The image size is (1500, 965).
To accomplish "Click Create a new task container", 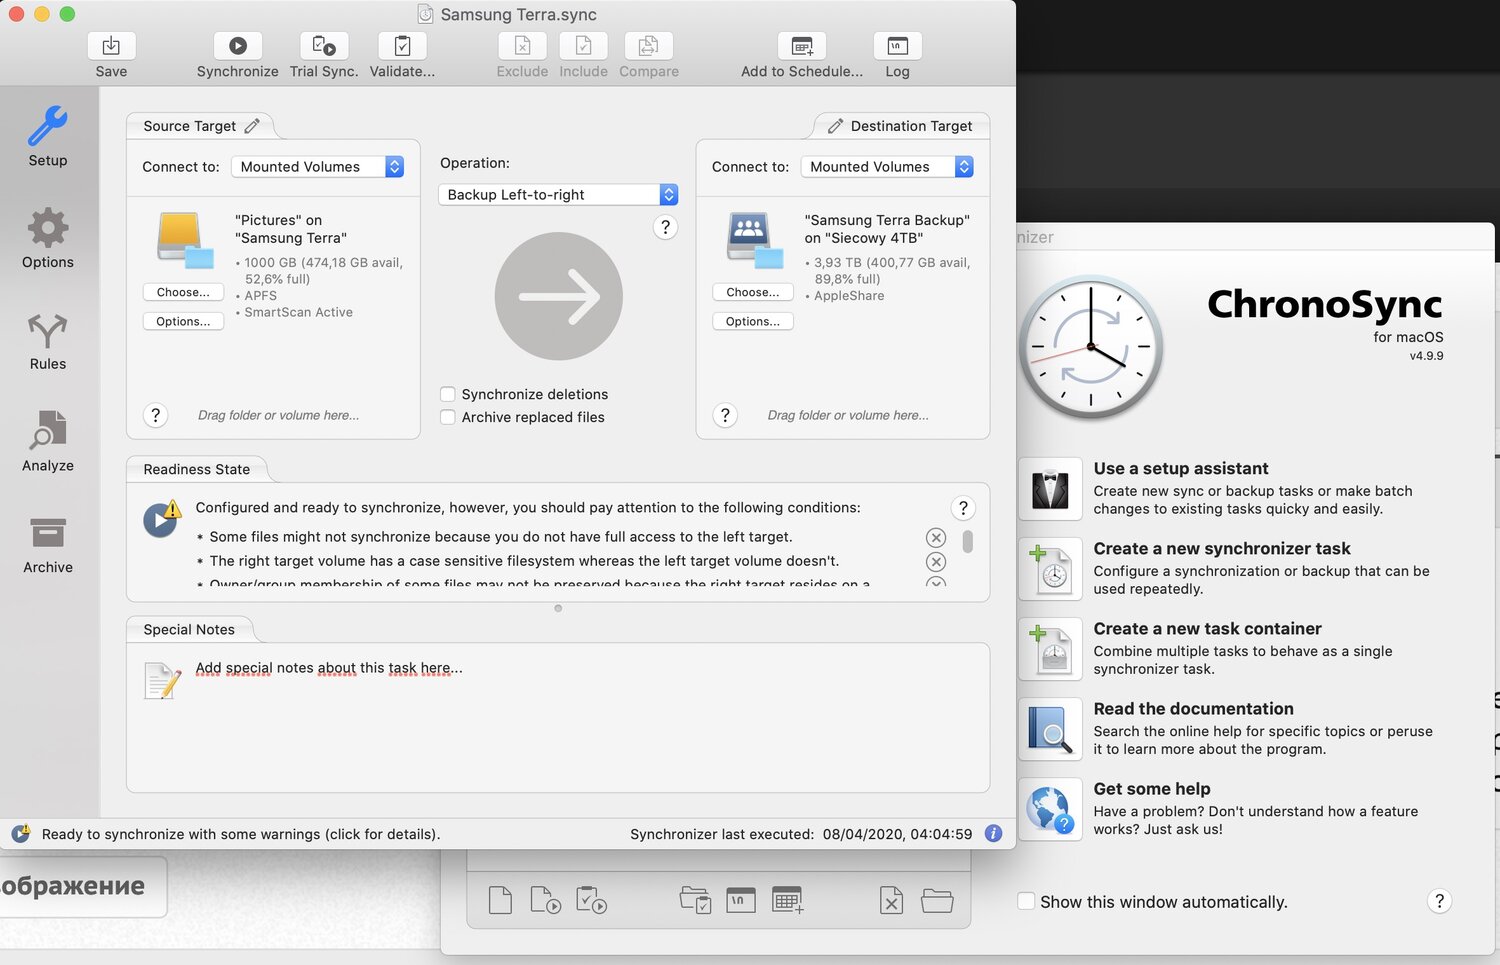I will coord(1208,628).
